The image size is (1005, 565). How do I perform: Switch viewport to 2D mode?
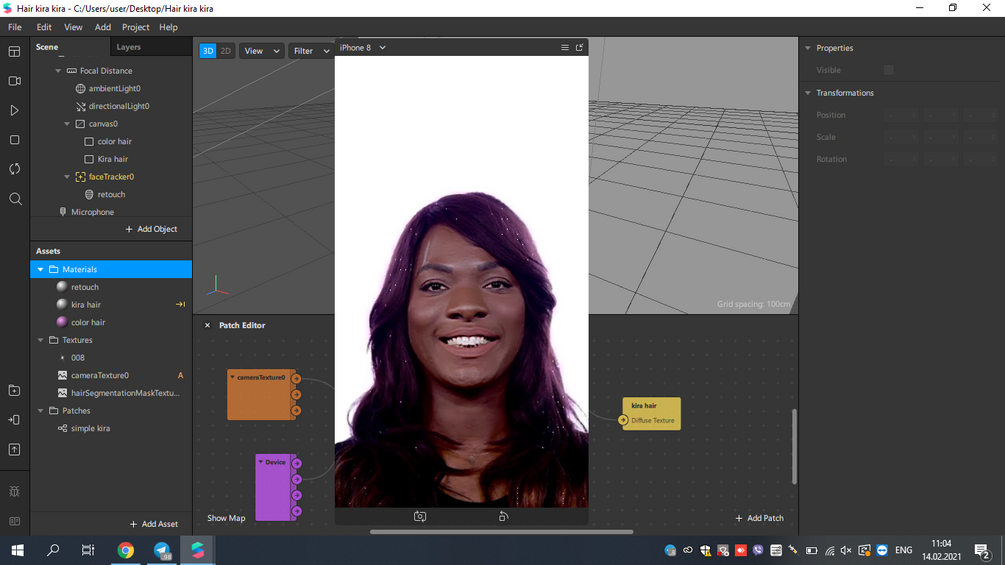(226, 51)
